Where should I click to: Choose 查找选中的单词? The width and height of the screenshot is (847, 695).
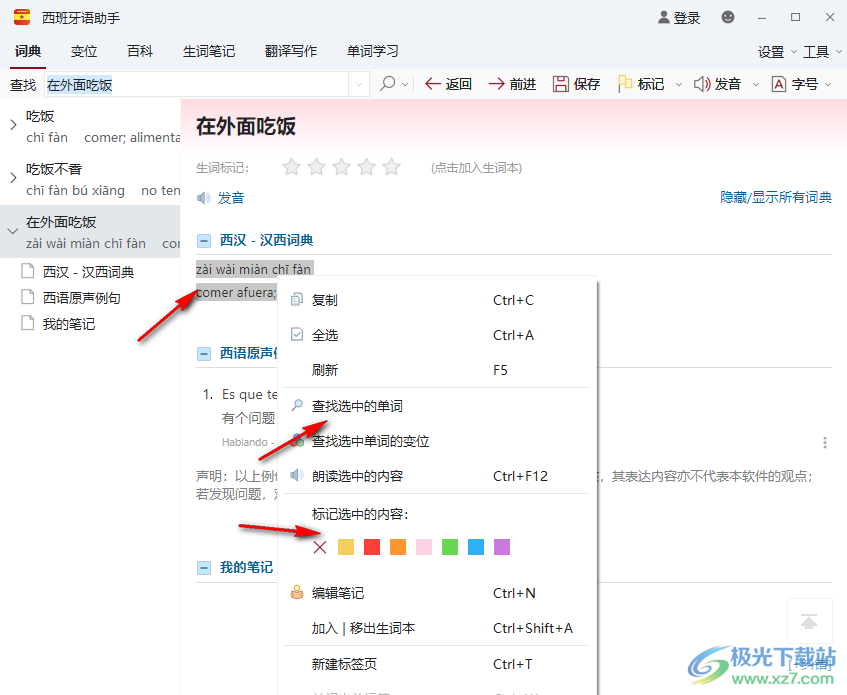(x=436, y=406)
